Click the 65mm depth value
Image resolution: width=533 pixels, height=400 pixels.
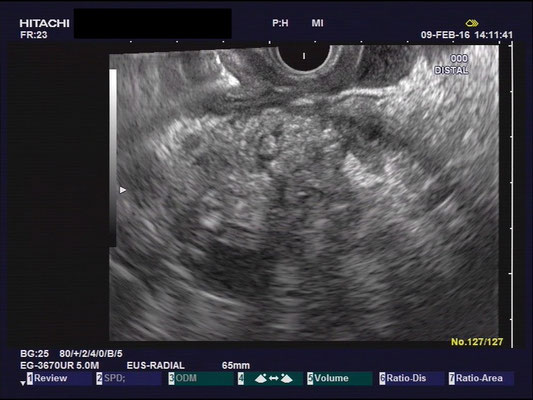coord(236,366)
